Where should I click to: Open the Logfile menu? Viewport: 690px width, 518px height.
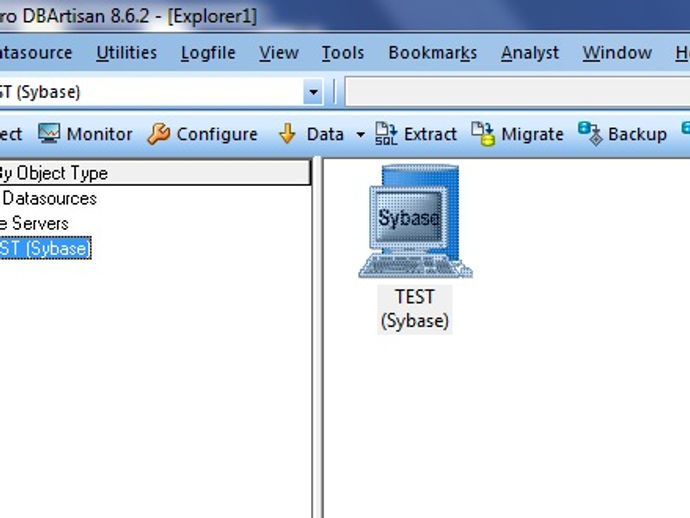pyautogui.click(x=208, y=53)
